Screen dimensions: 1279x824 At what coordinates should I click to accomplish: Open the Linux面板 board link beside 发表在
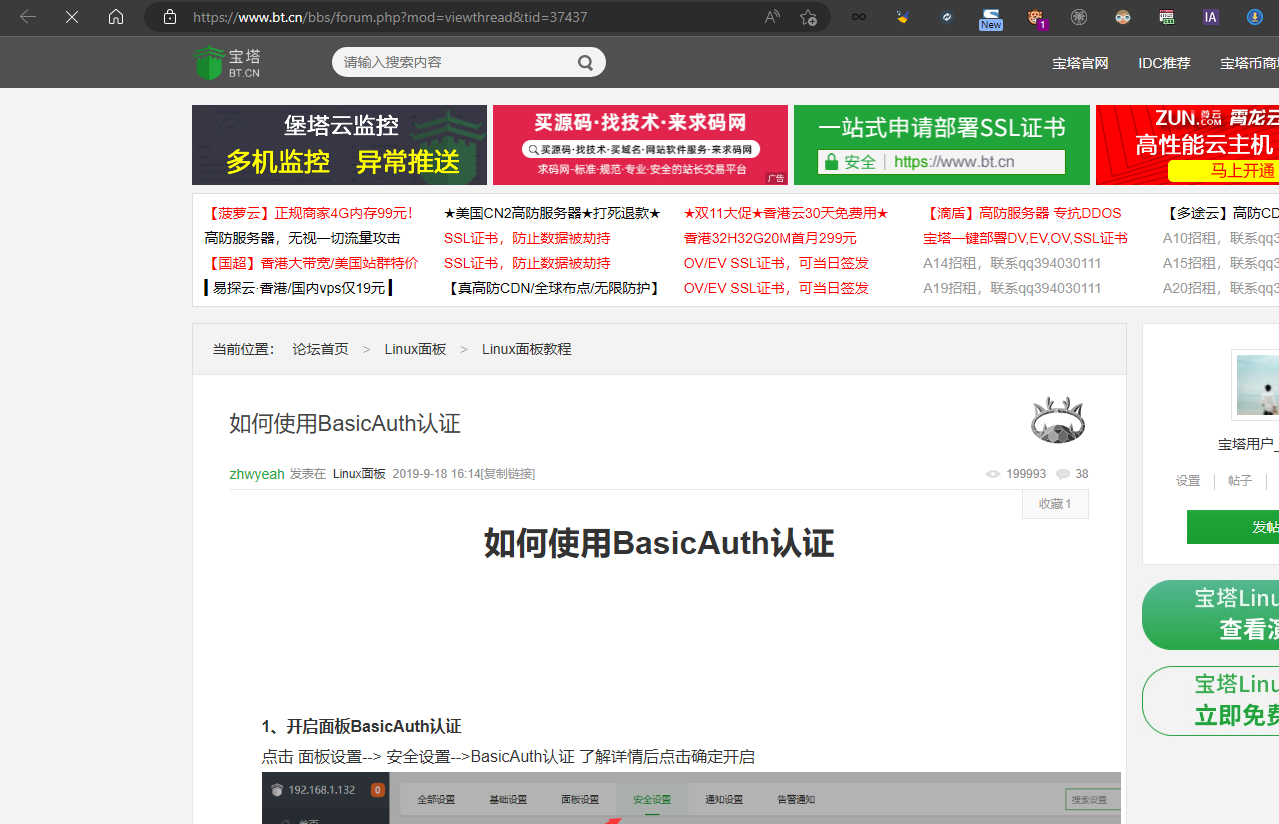click(x=359, y=474)
